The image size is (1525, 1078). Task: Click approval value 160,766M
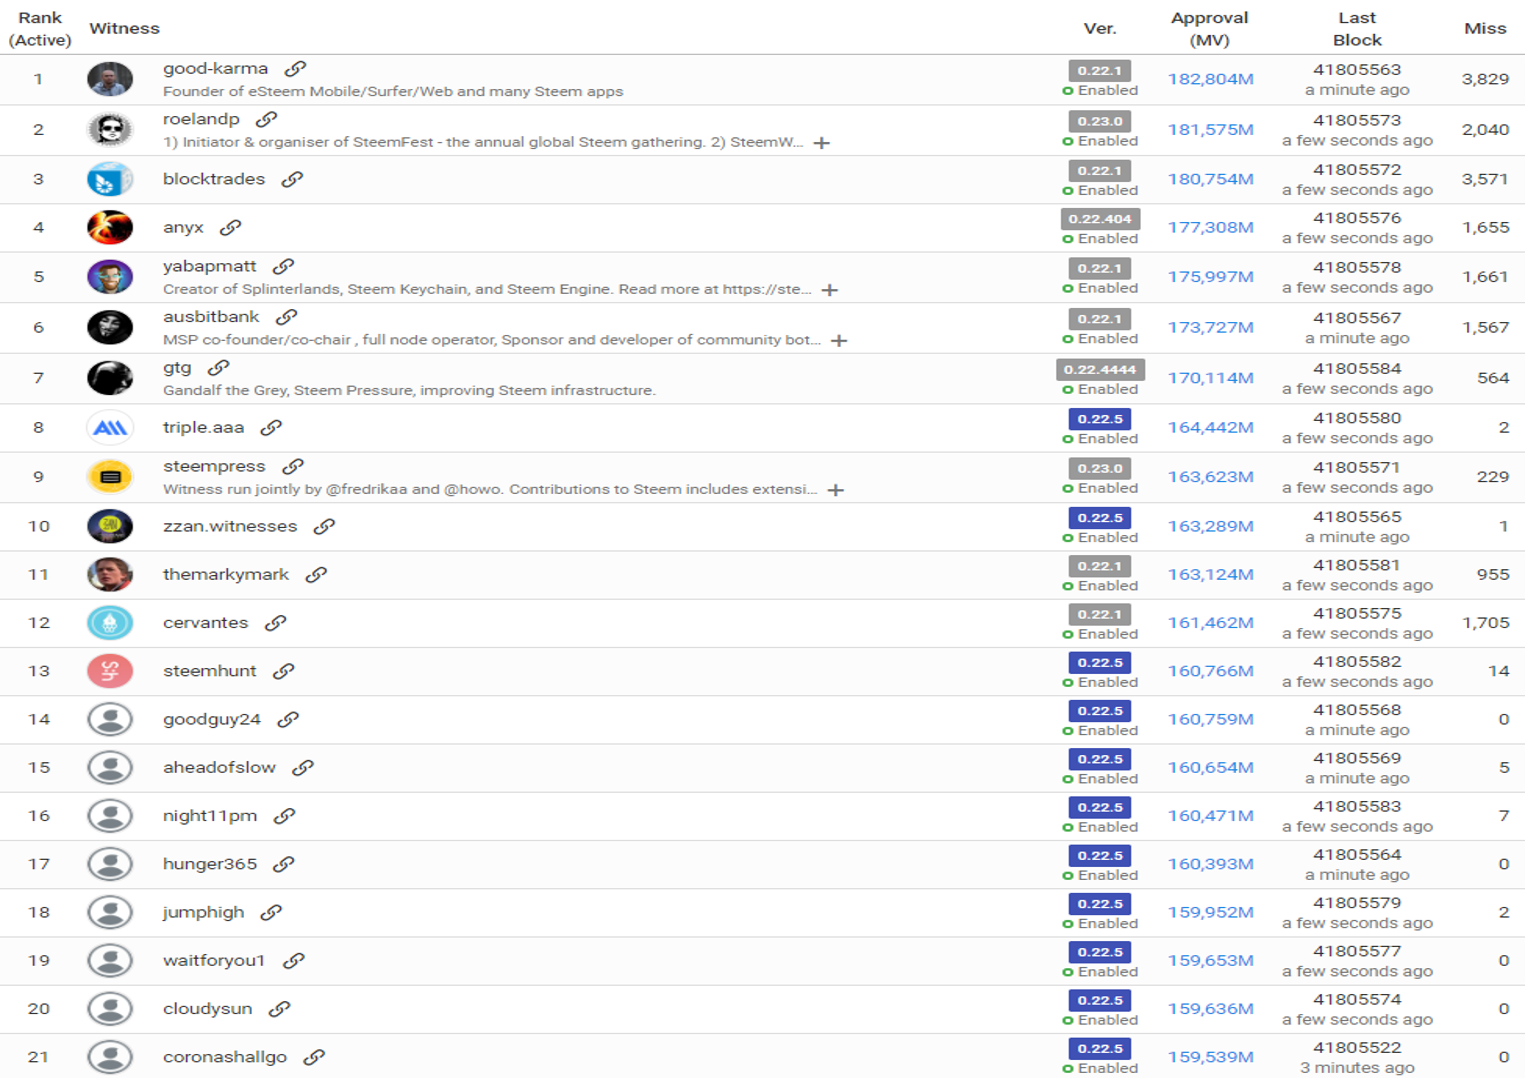pyautogui.click(x=1210, y=671)
